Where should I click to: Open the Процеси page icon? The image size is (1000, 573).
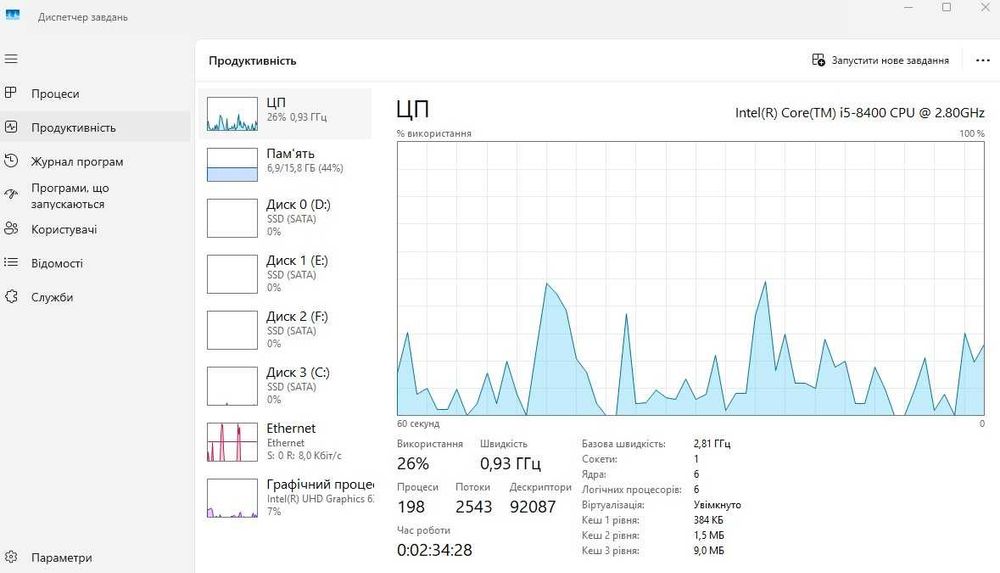click(x=11, y=93)
